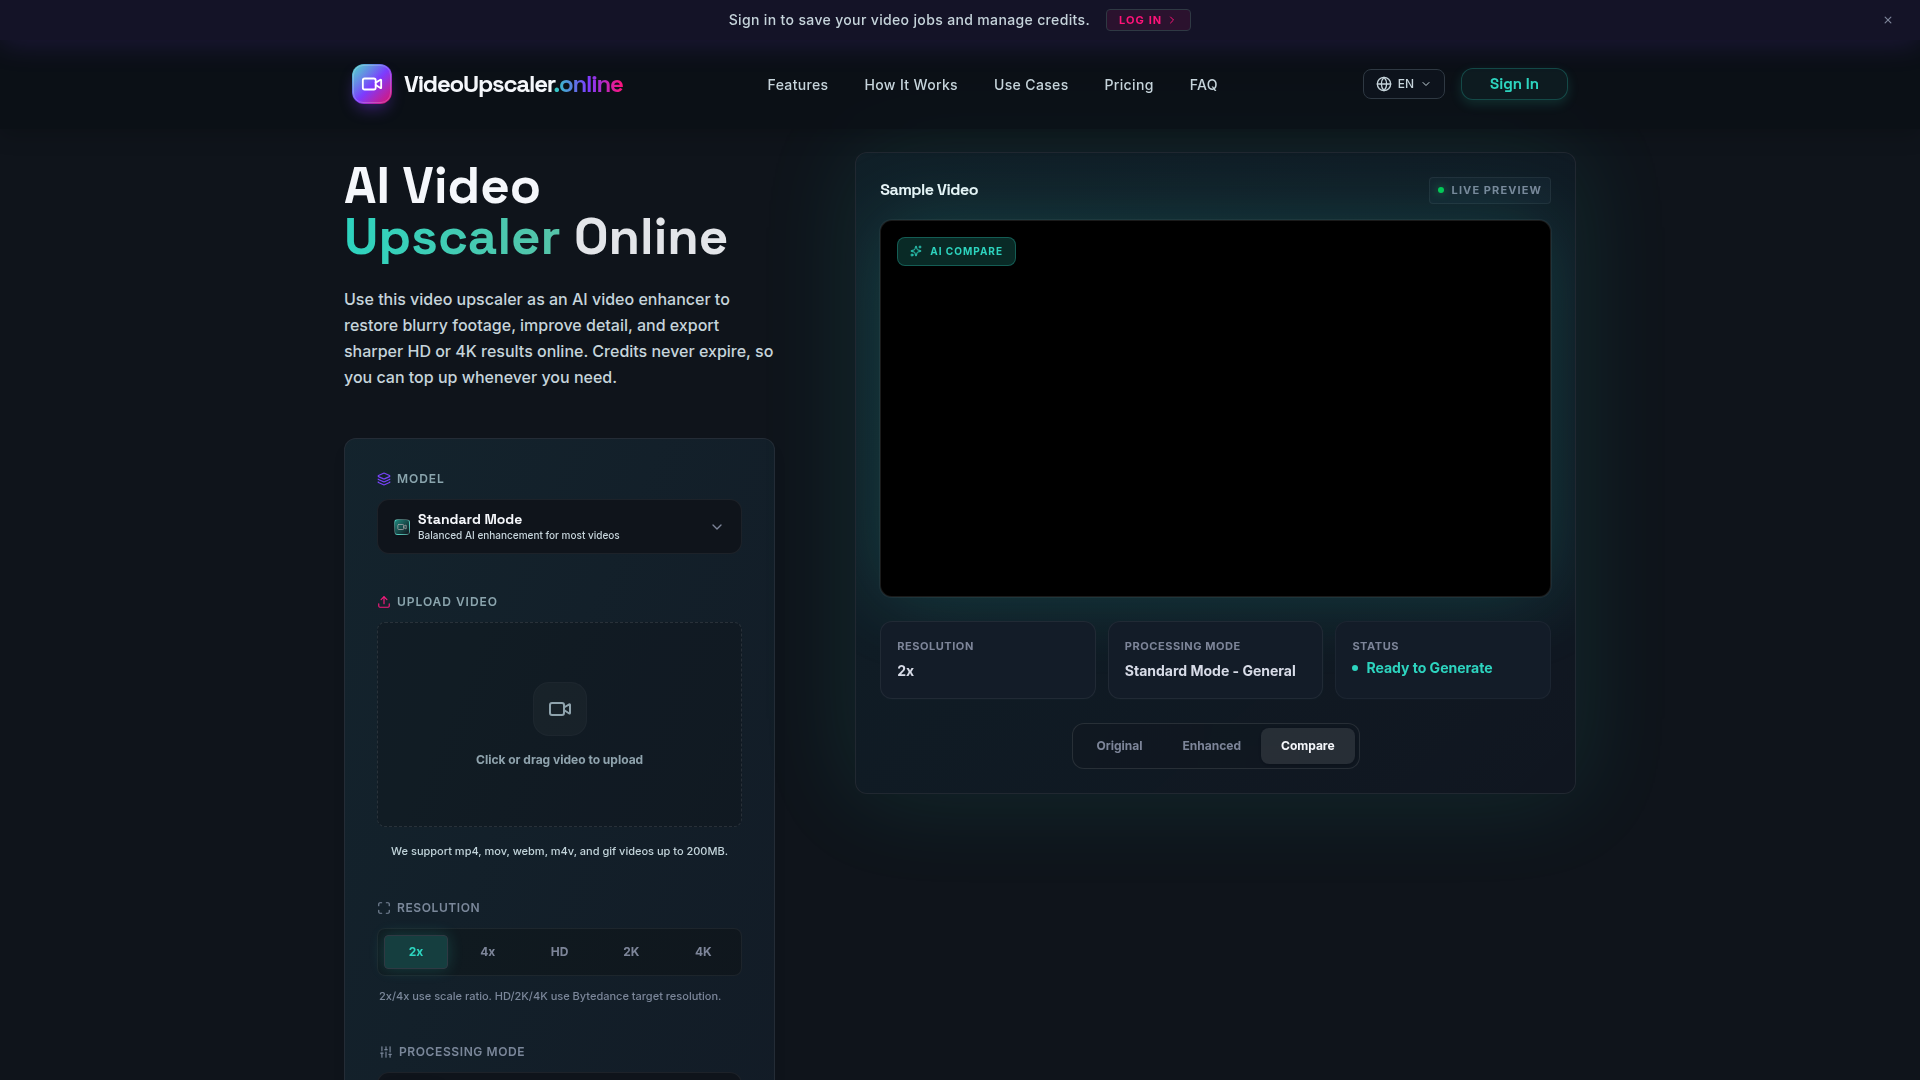
Task: Click the Model layers icon
Action: [x=384, y=479]
